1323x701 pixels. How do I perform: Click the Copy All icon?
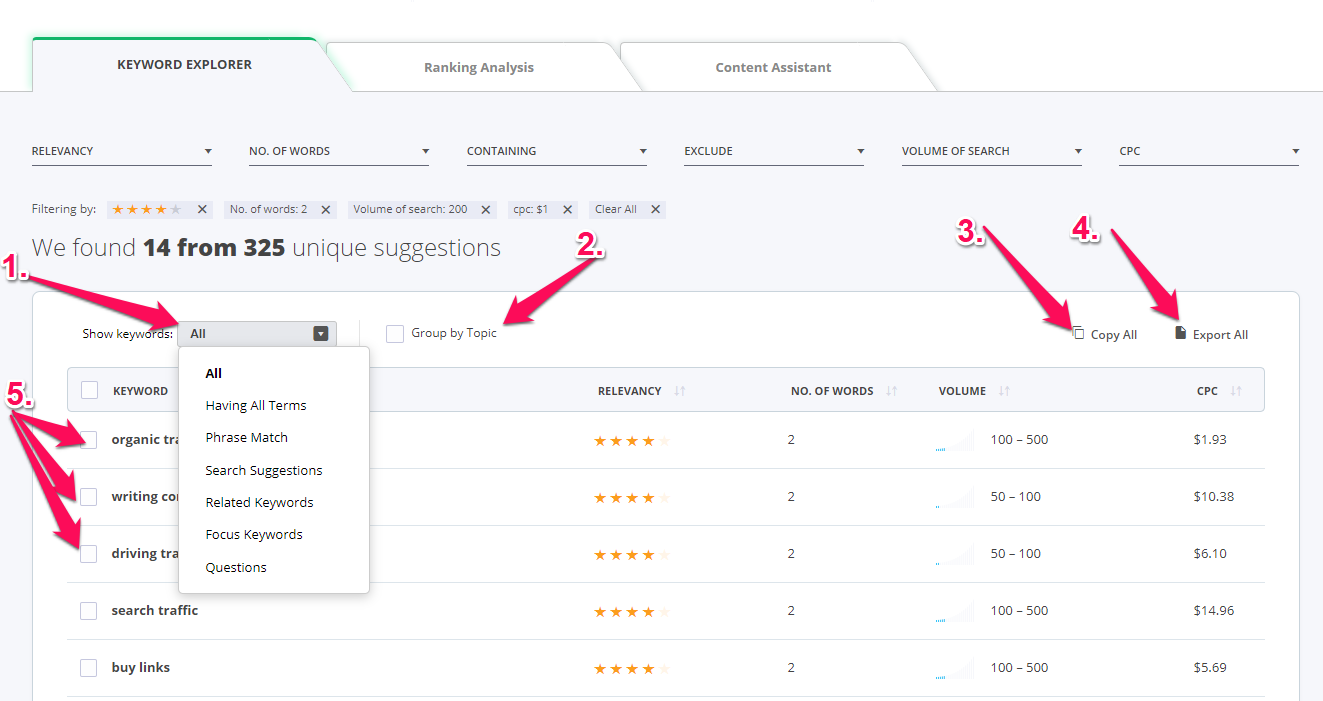[1078, 333]
